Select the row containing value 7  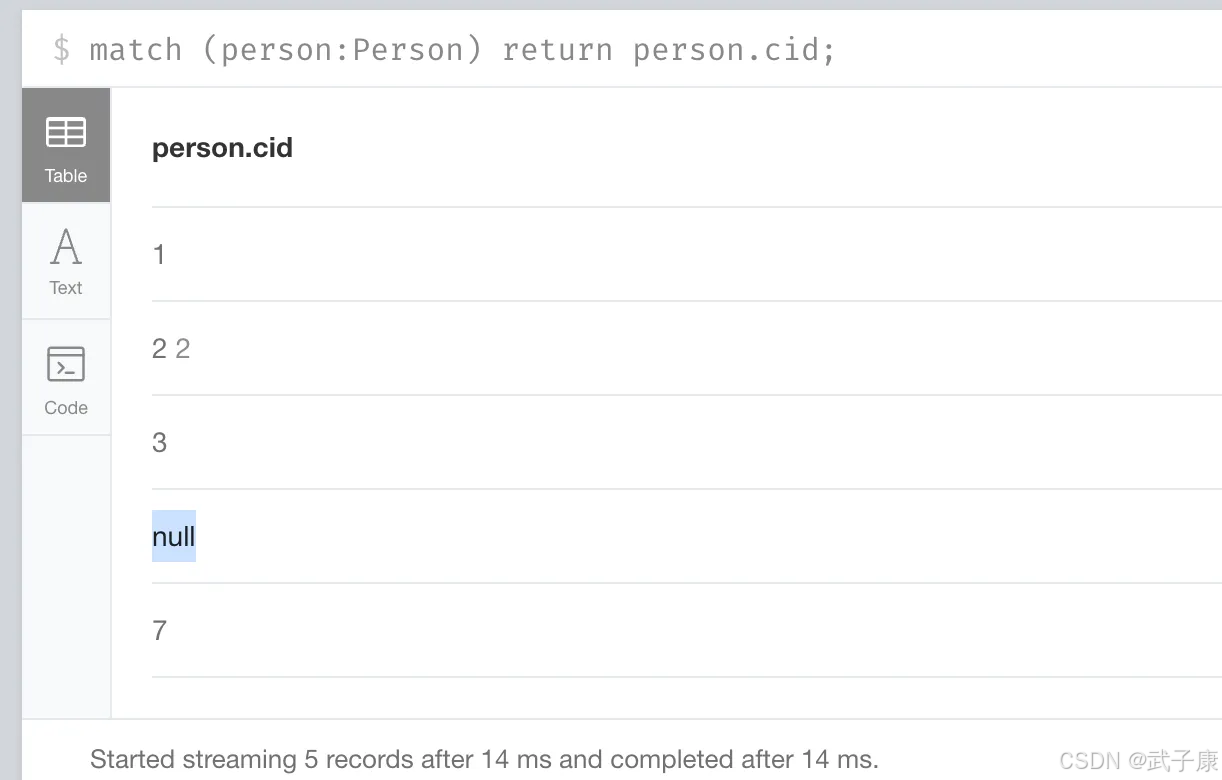[x=159, y=630]
